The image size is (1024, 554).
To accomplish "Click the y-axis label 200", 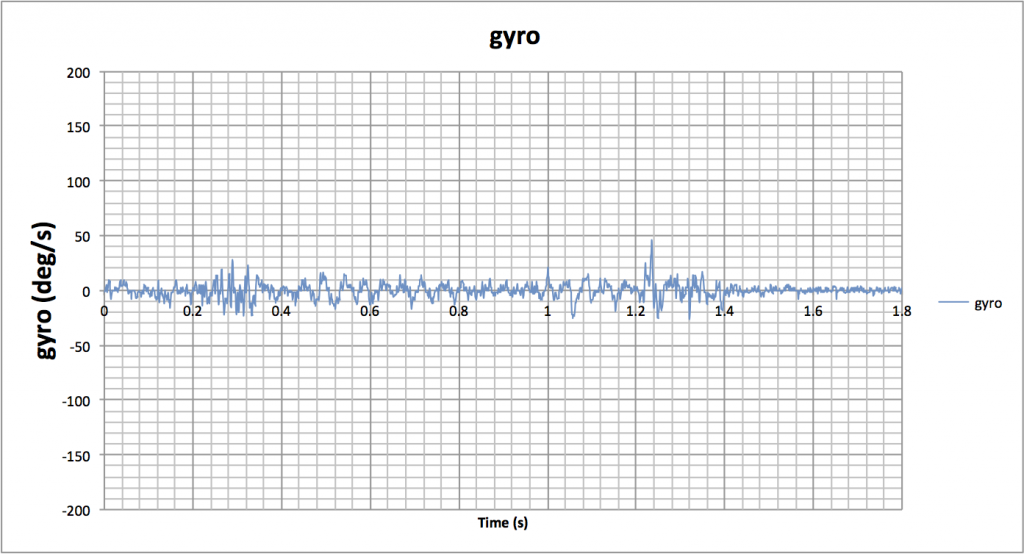I will point(78,73).
